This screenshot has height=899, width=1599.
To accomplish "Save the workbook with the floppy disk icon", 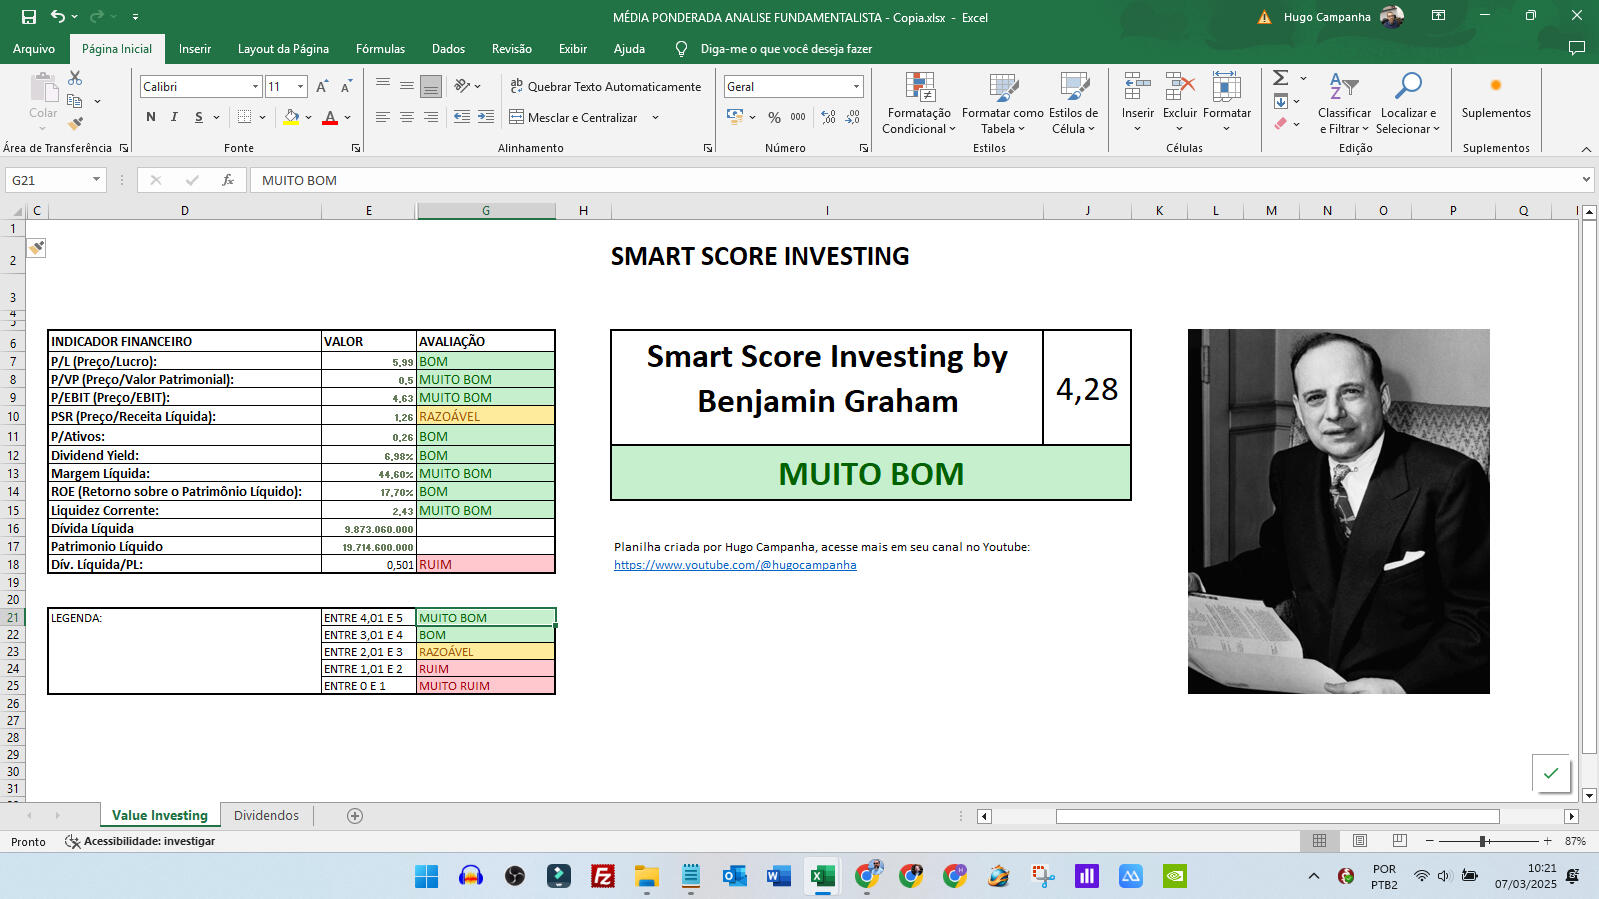I will point(29,17).
